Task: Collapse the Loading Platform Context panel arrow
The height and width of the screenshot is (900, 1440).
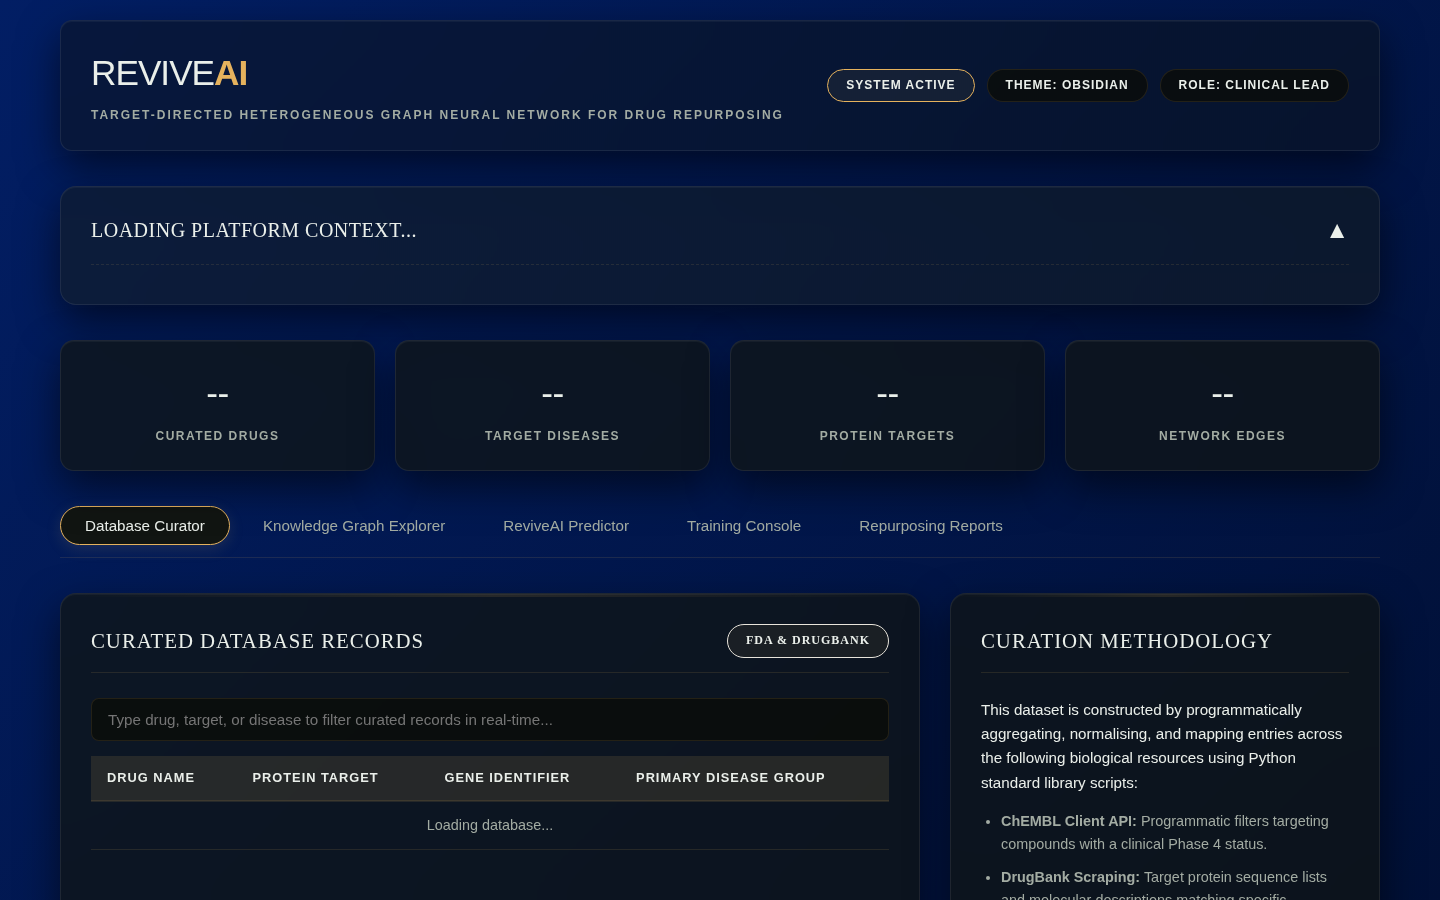Action: click(x=1337, y=231)
